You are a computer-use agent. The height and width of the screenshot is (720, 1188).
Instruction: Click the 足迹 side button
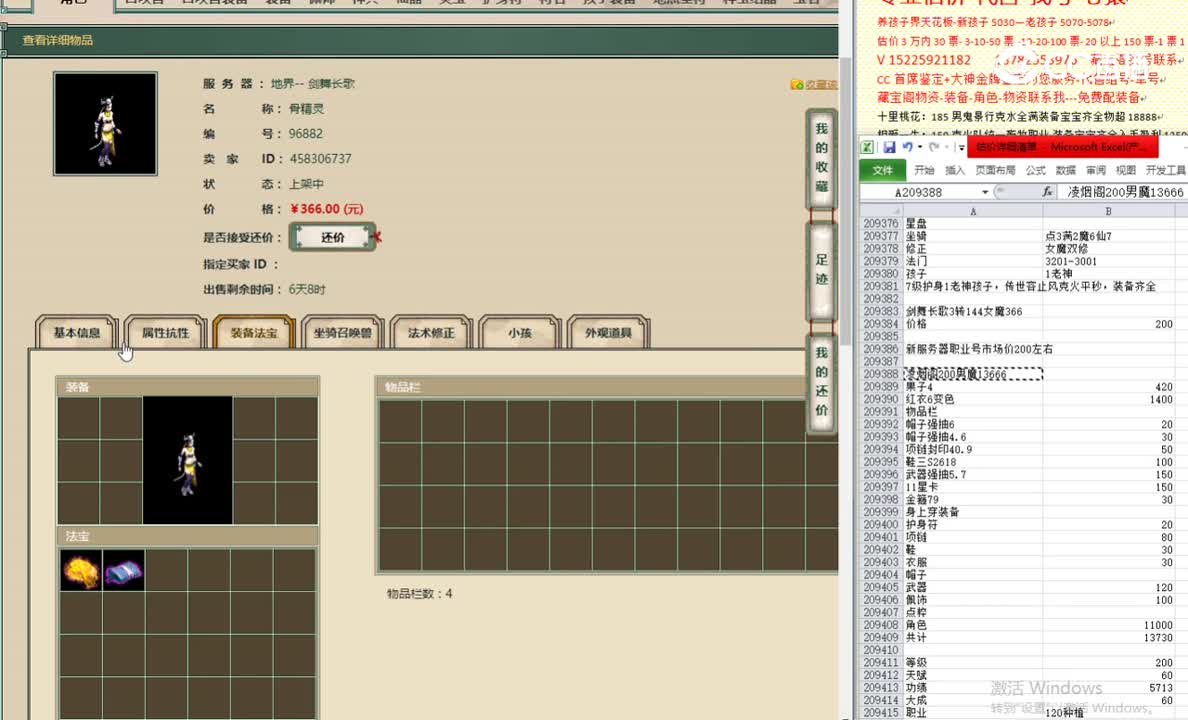coord(821,269)
